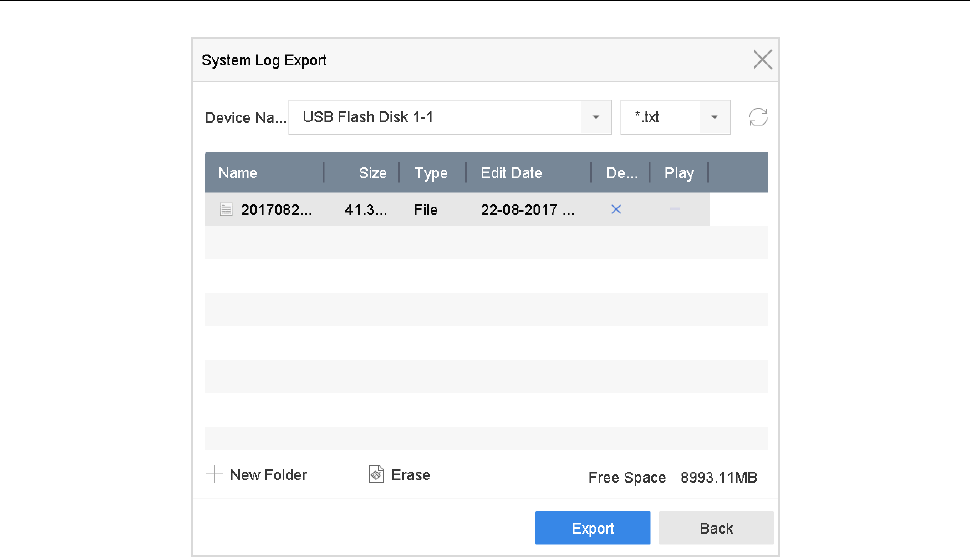Image resolution: width=970 pixels, height=557 pixels.
Task: Close the System Log Export dialog
Action: [x=762, y=60]
